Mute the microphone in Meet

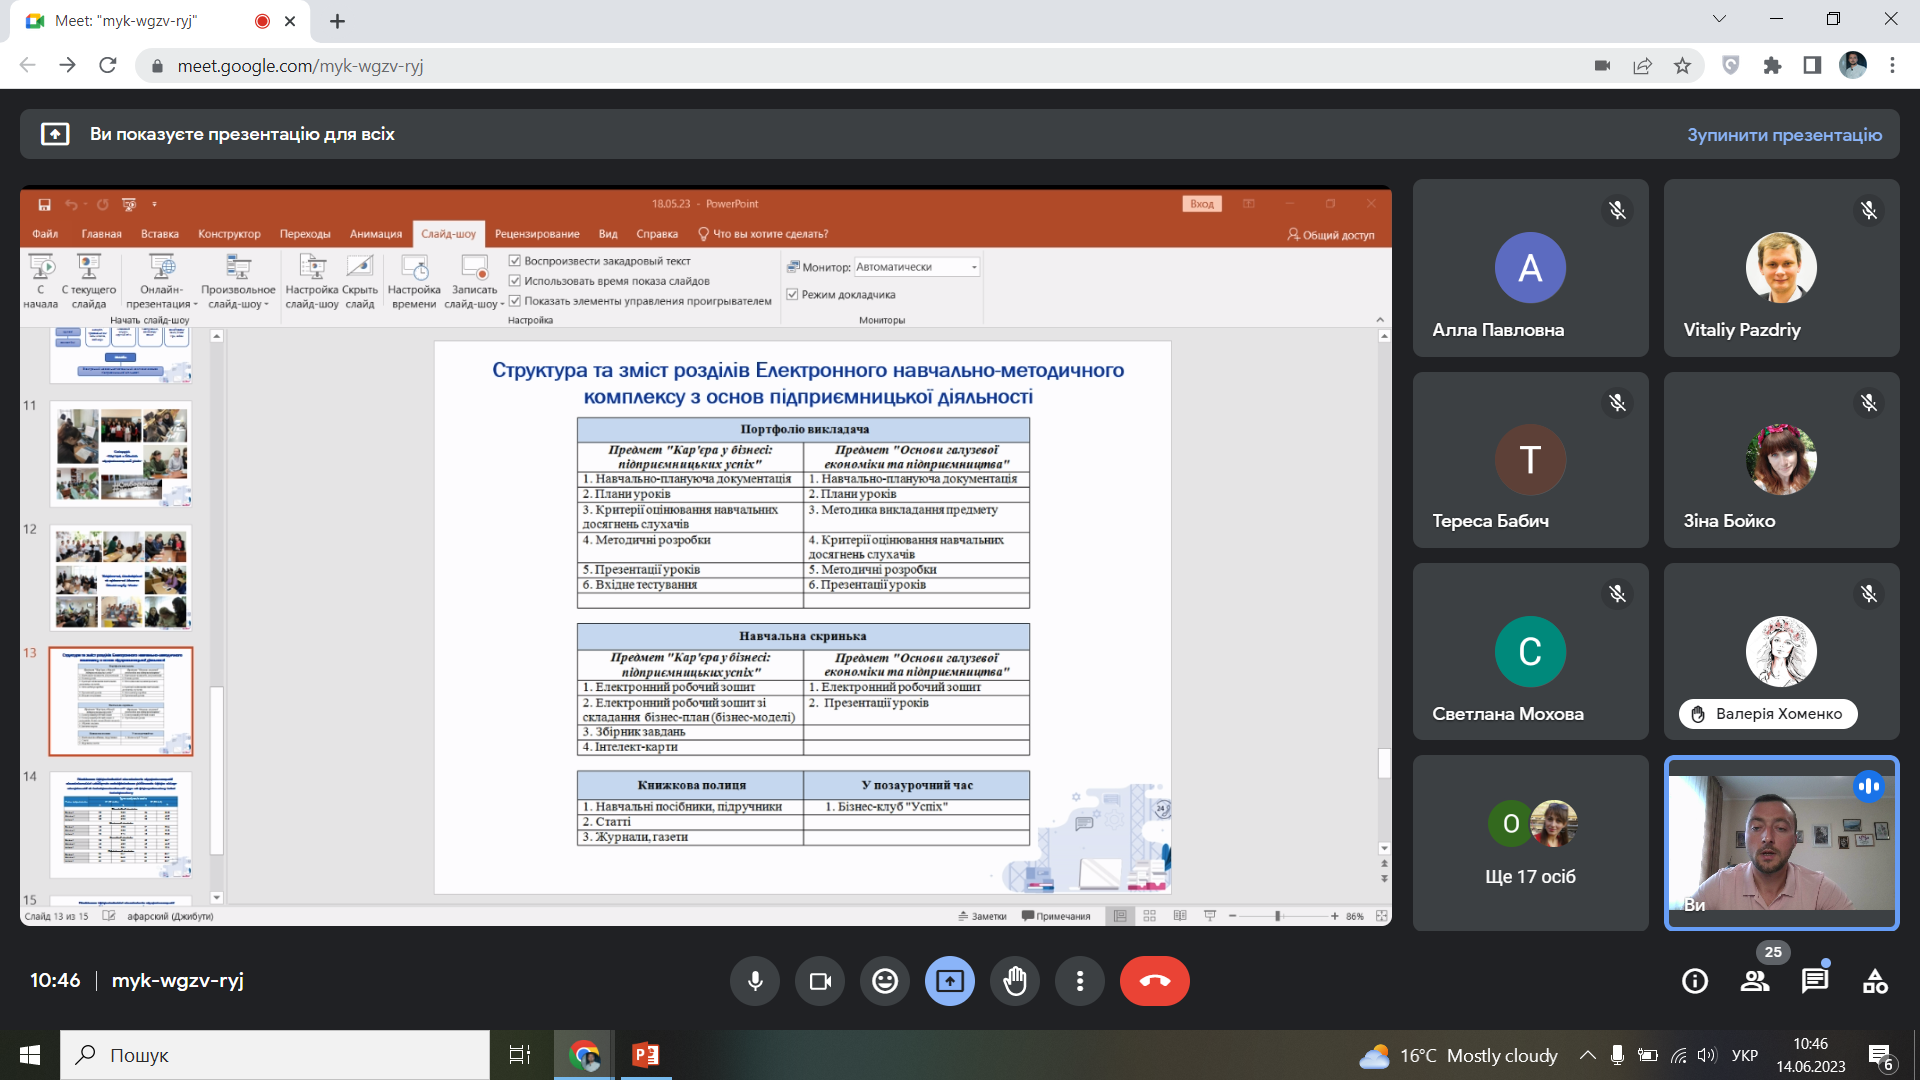click(x=755, y=981)
